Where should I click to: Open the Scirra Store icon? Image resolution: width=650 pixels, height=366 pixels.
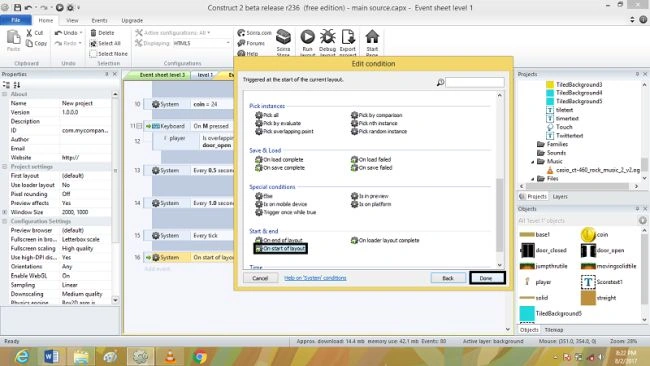284,37
